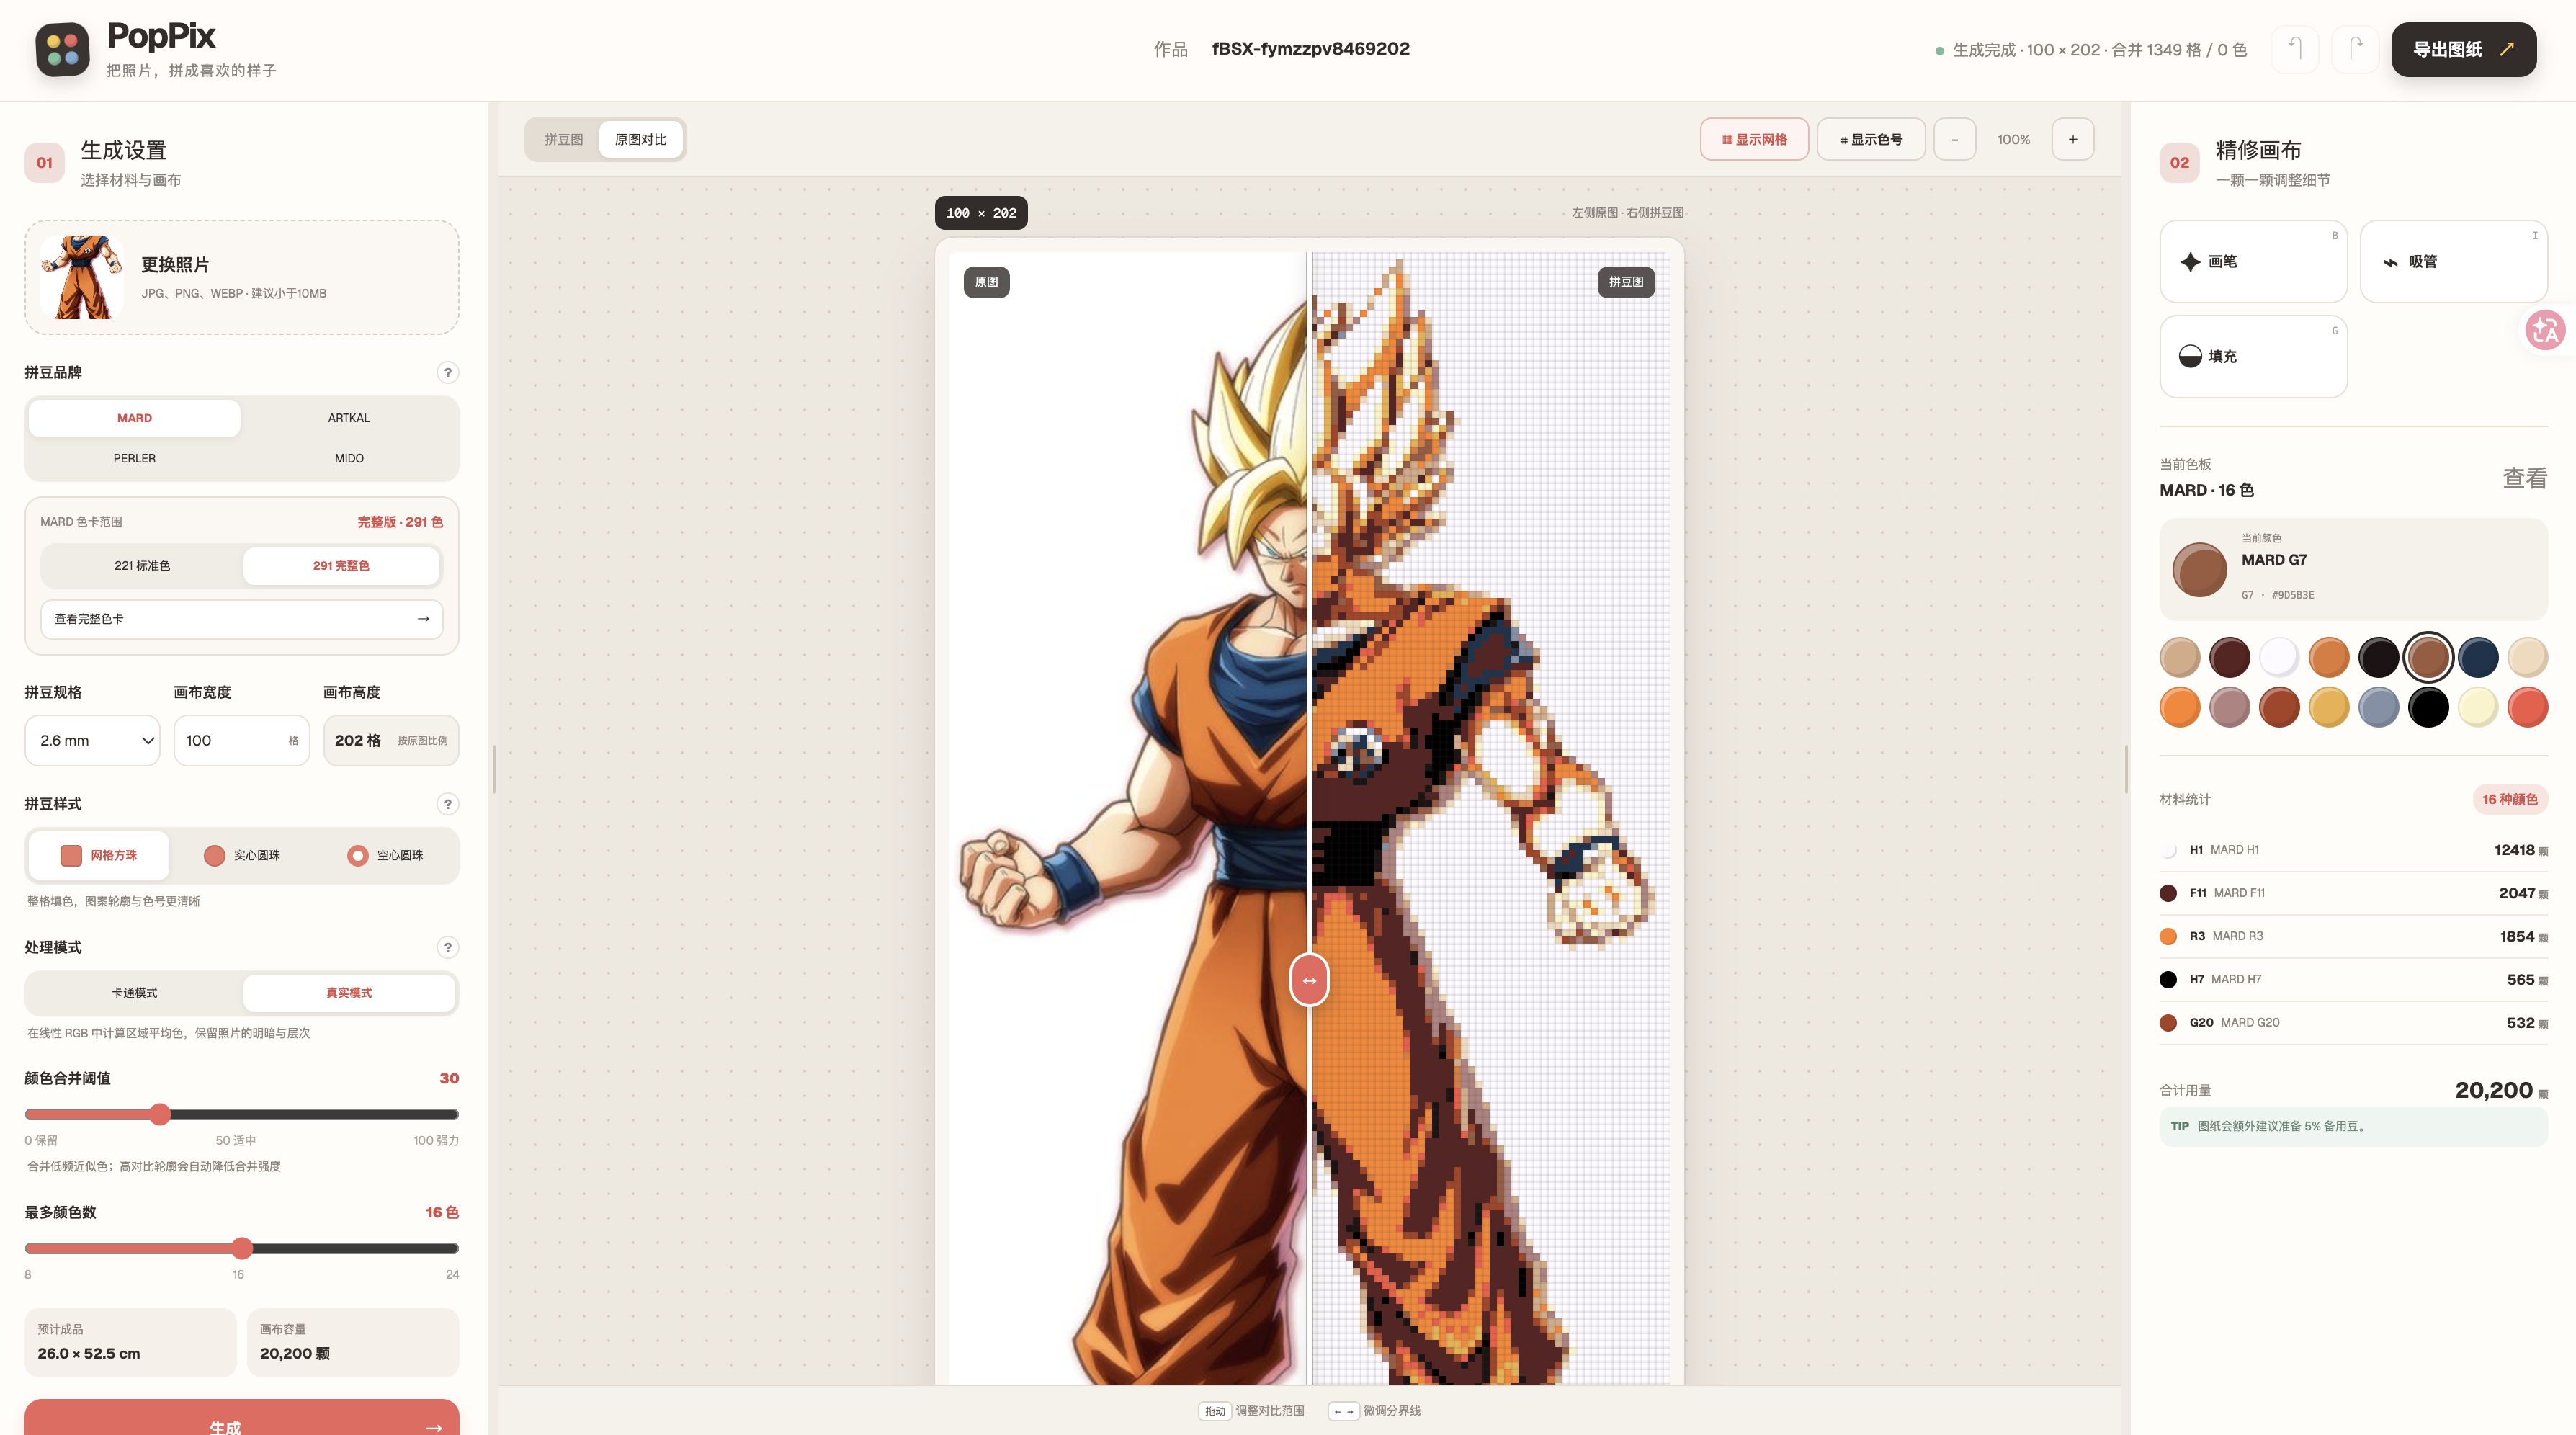
Task: Zoom out with the minus button
Action: pyautogui.click(x=1955, y=139)
